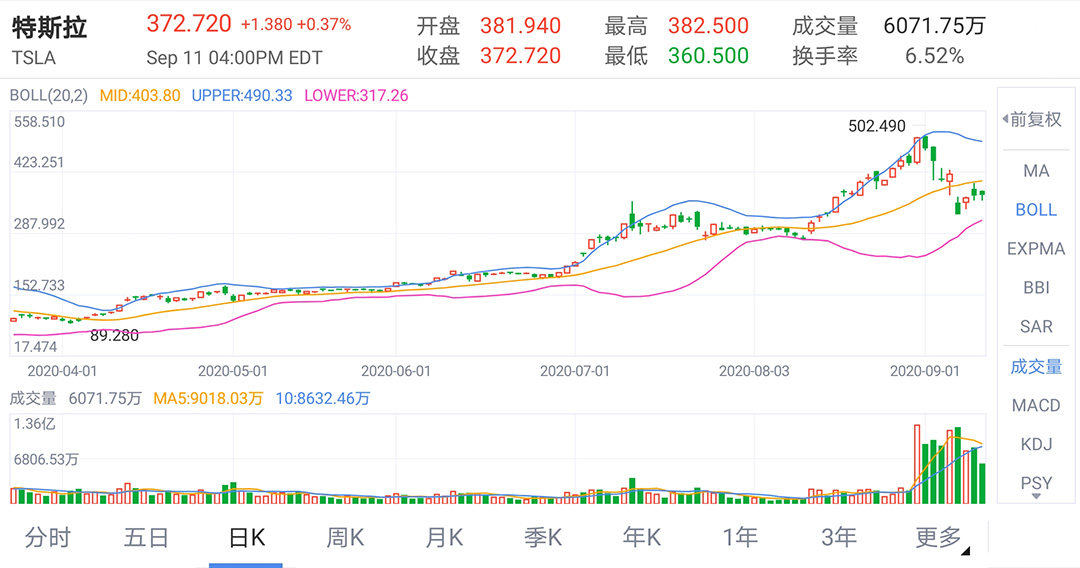The height and width of the screenshot is (568, 1080).
Task: Select the 五日 five-day tab
Action: click(147, 538)
